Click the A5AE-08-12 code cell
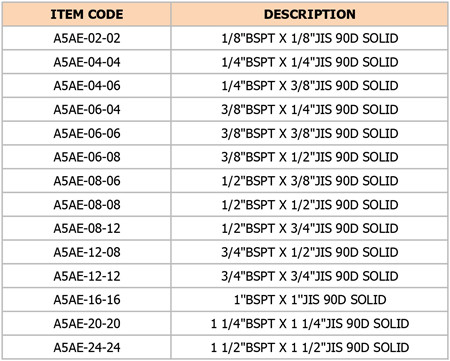This screenshot has height=361, width=450. (87, 228)
